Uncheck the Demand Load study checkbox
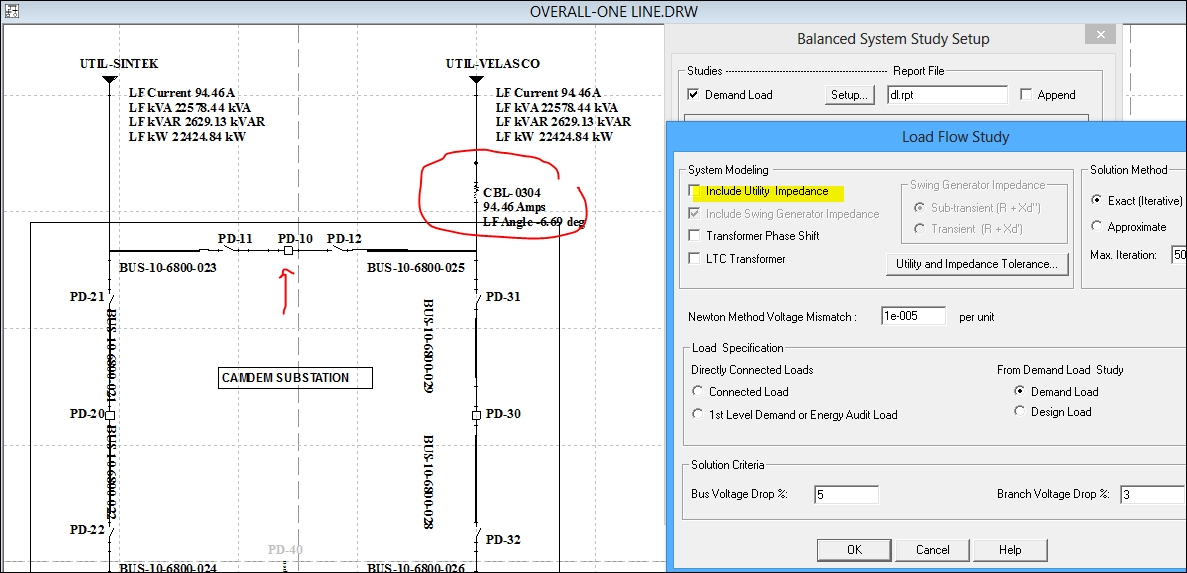This screenshot has width=1187, height=573. point(694,95)
